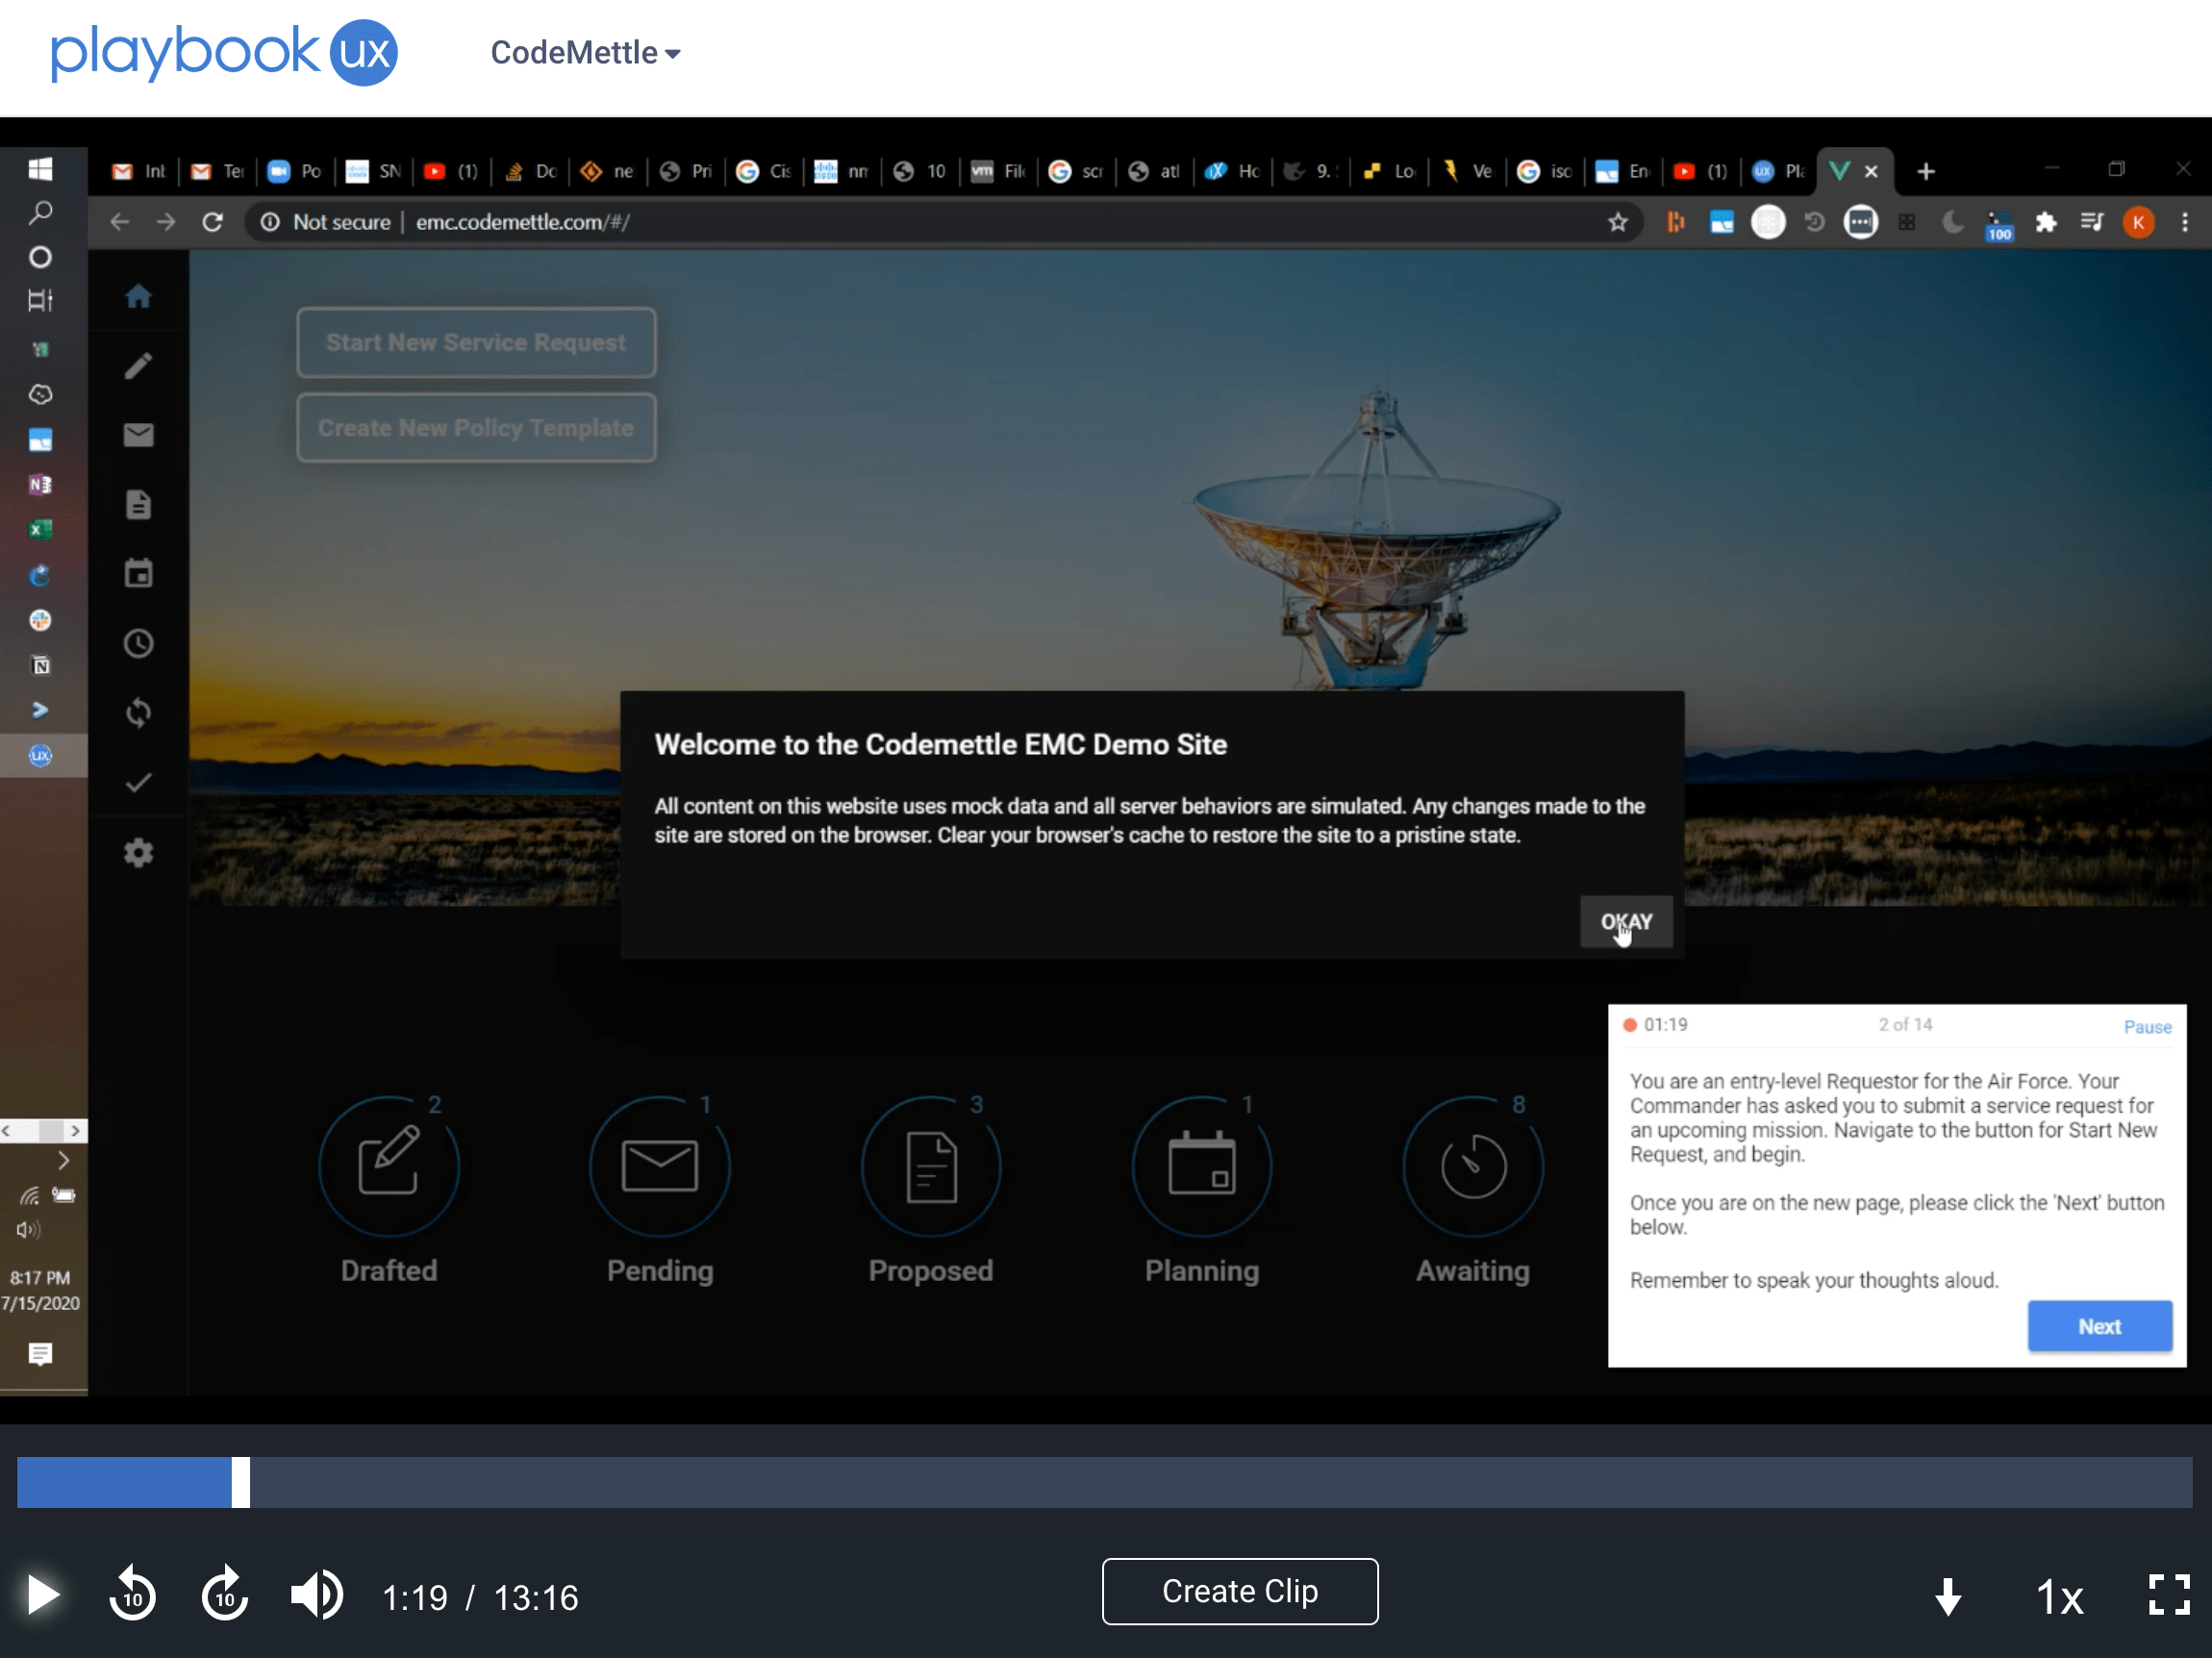The height and width of the screenshot is (1658, 2212).
Task: Open the settings gear in sidebar
Action: [138, 853]
